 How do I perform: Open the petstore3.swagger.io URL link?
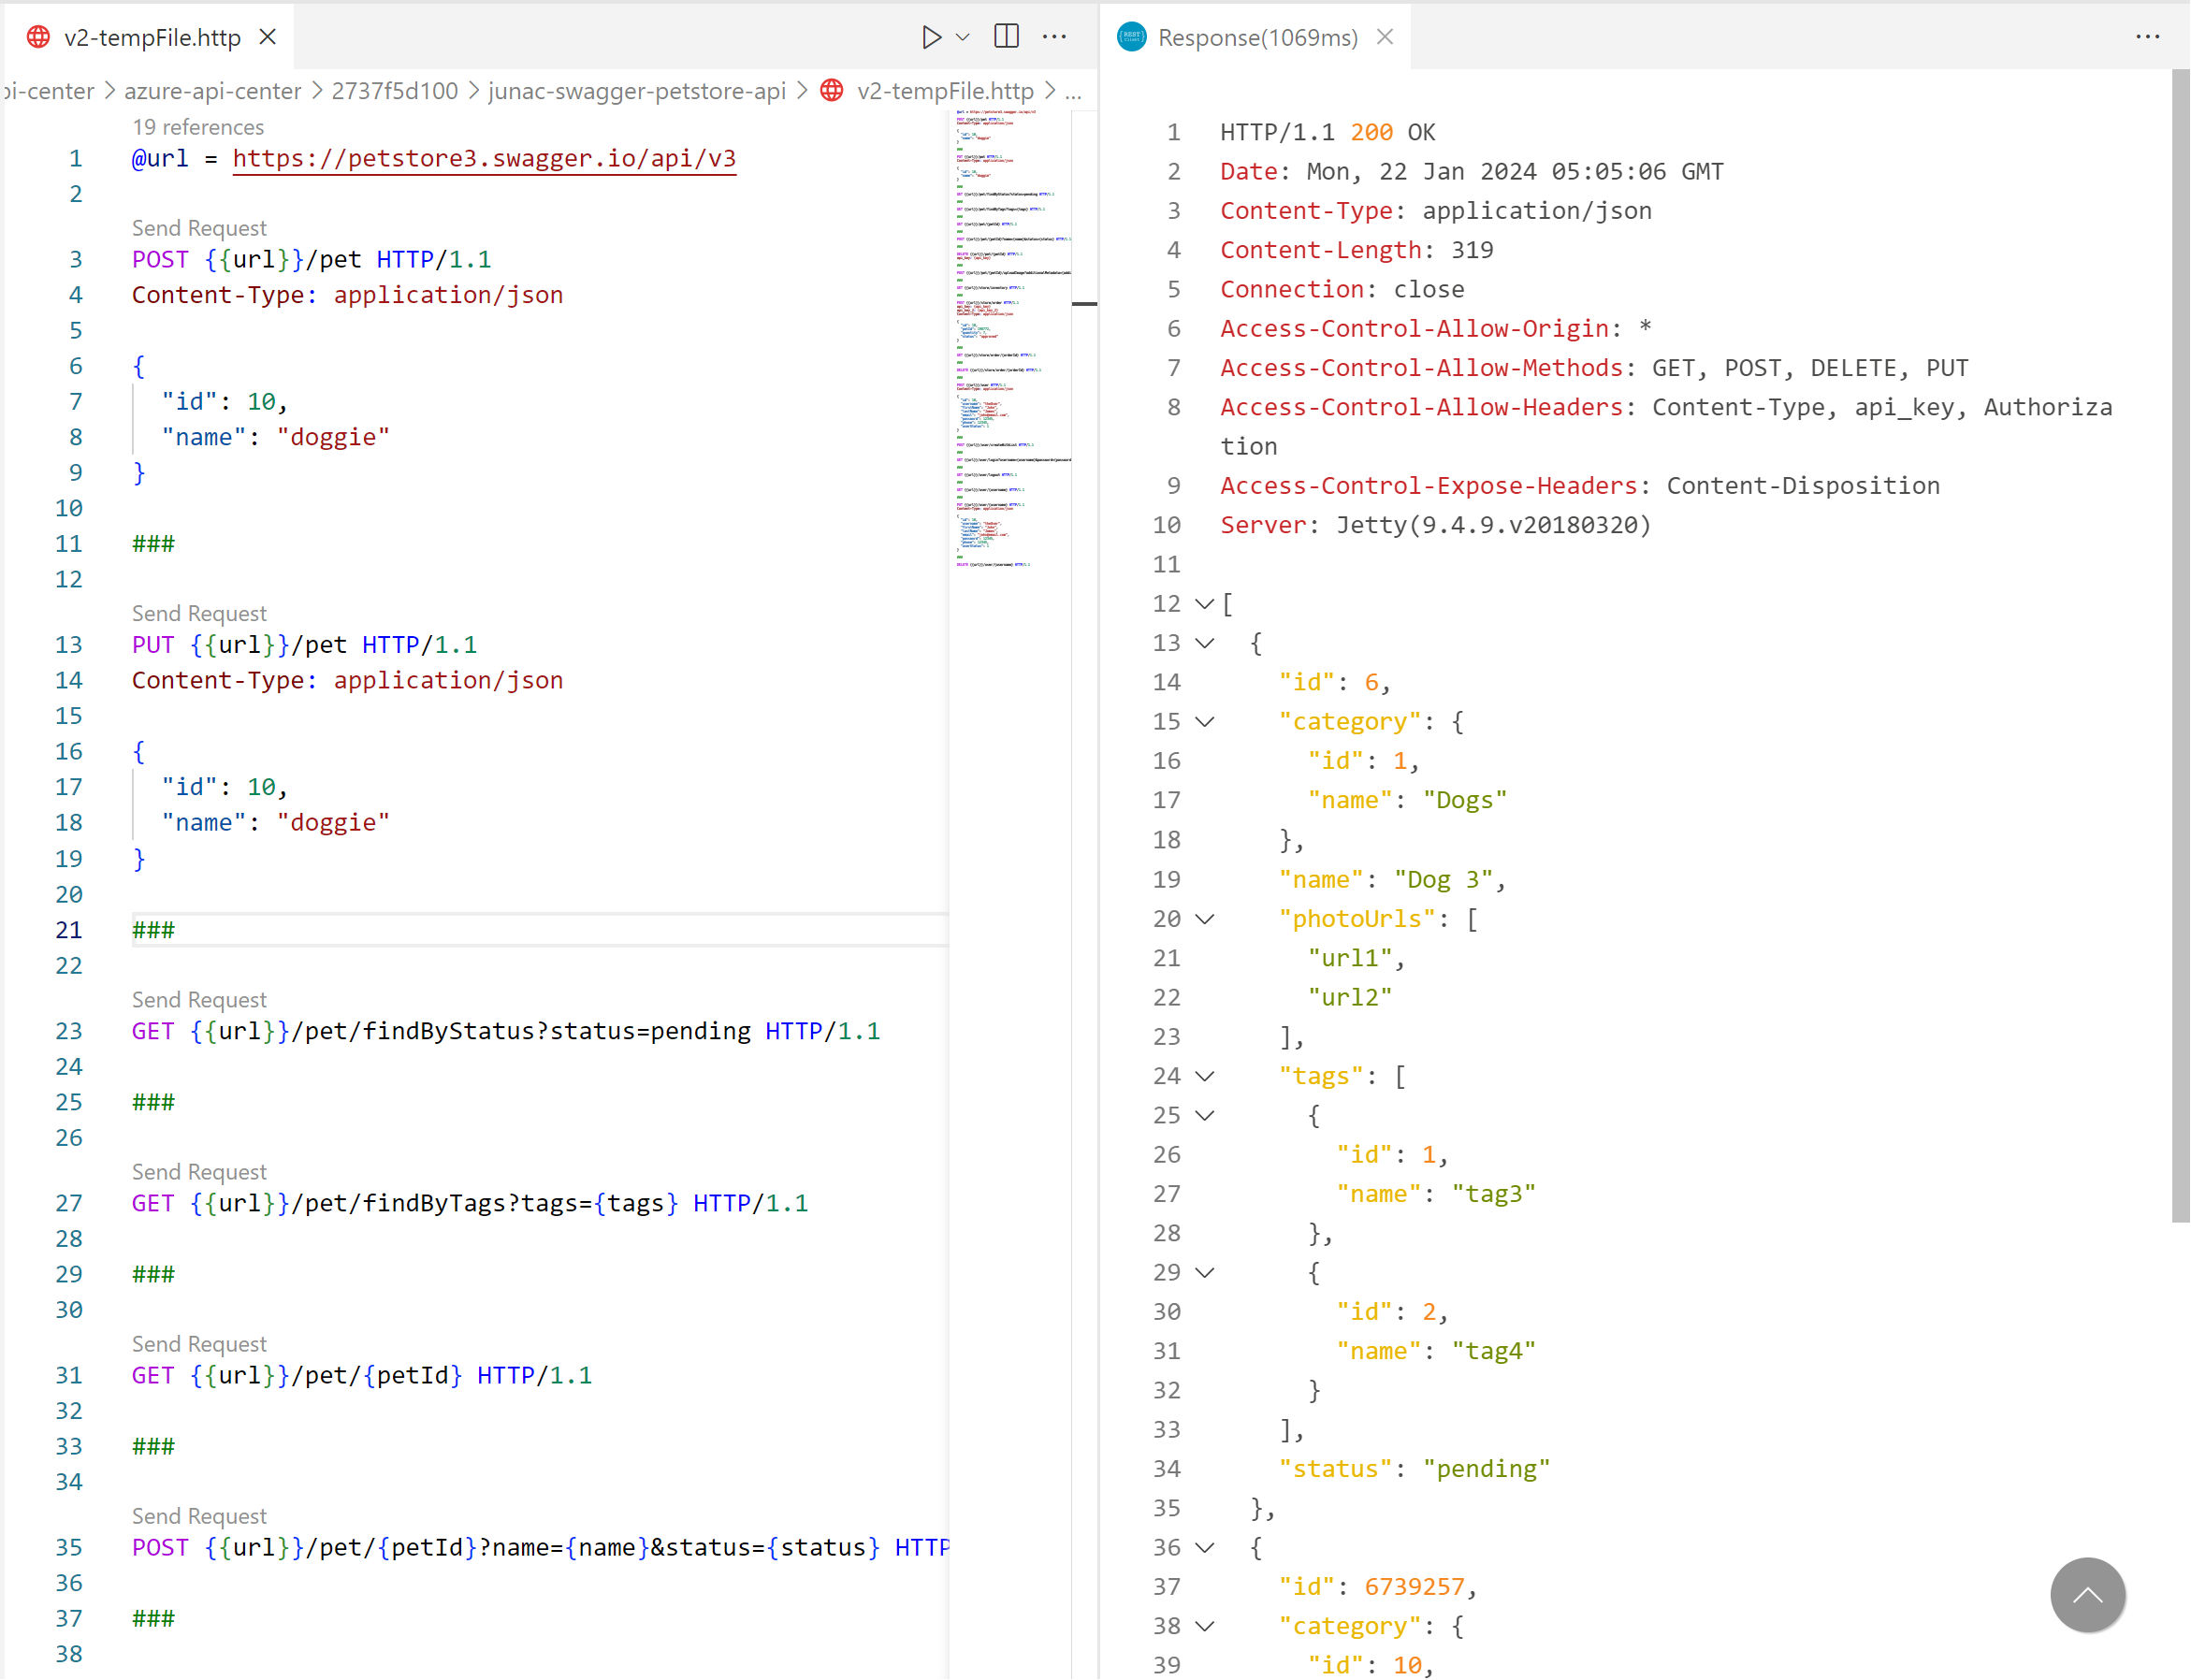[x=484, y=158]
